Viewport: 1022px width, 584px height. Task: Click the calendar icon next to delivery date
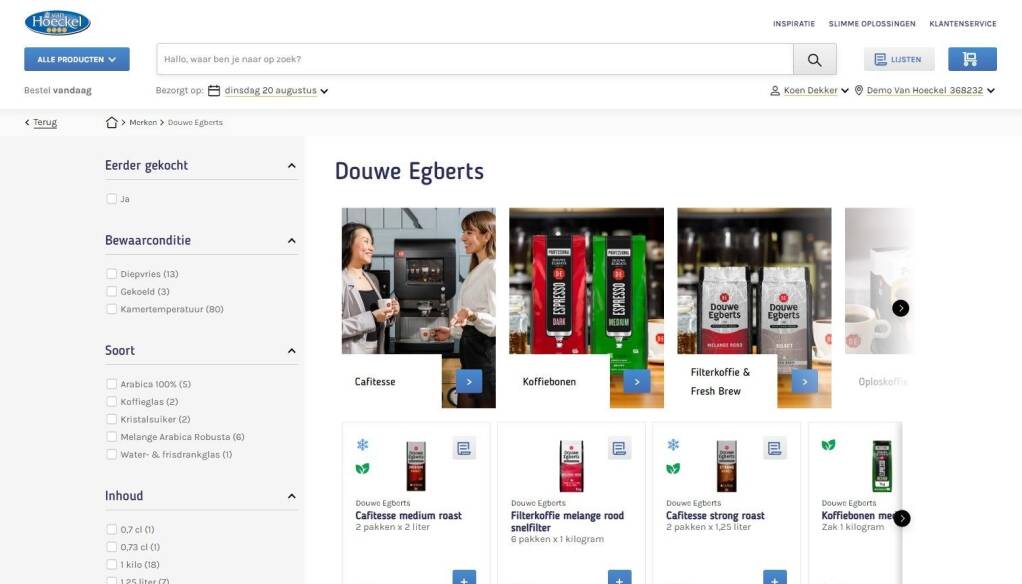(214, 91)
